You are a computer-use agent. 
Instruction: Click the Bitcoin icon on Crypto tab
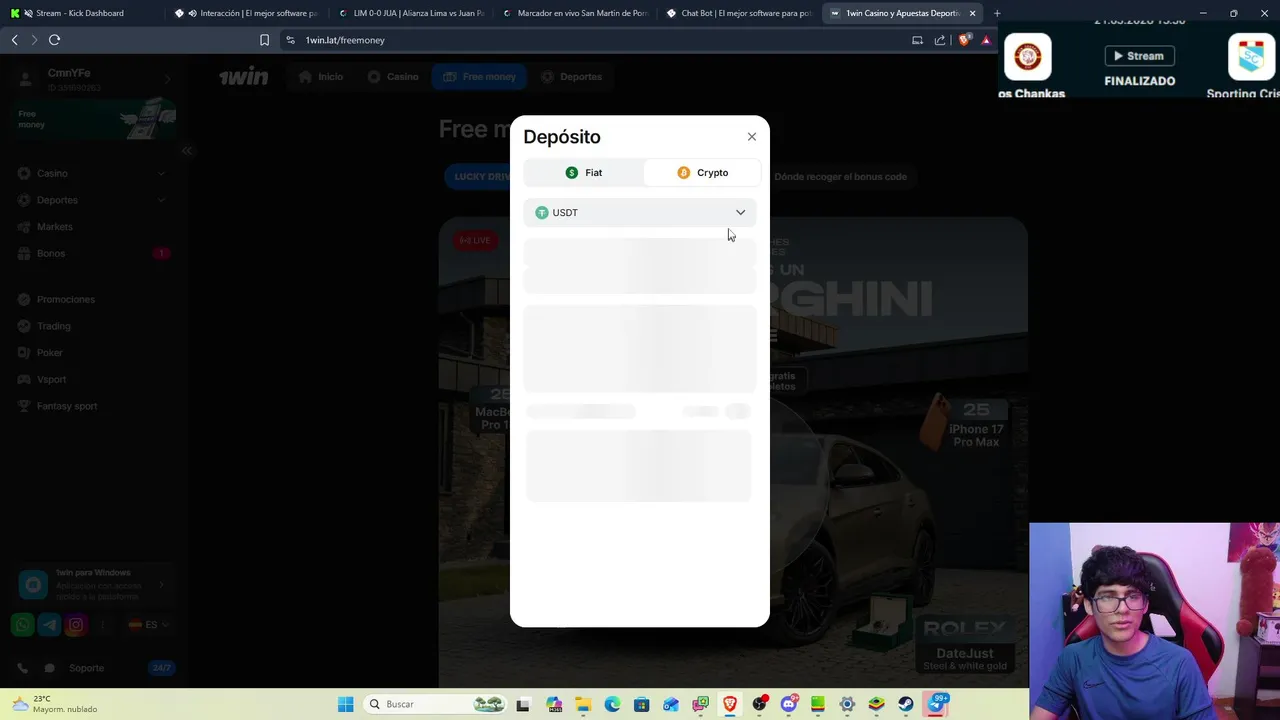pyautogui.click(x=684, y=173)
